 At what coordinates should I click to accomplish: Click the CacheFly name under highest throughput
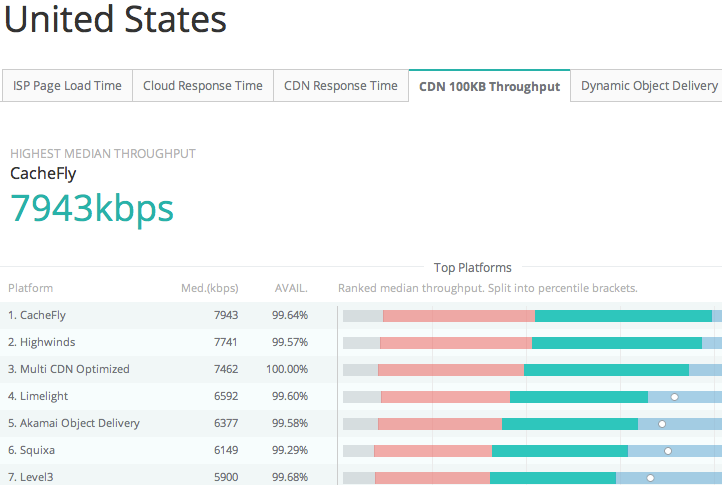pos(43,174)
